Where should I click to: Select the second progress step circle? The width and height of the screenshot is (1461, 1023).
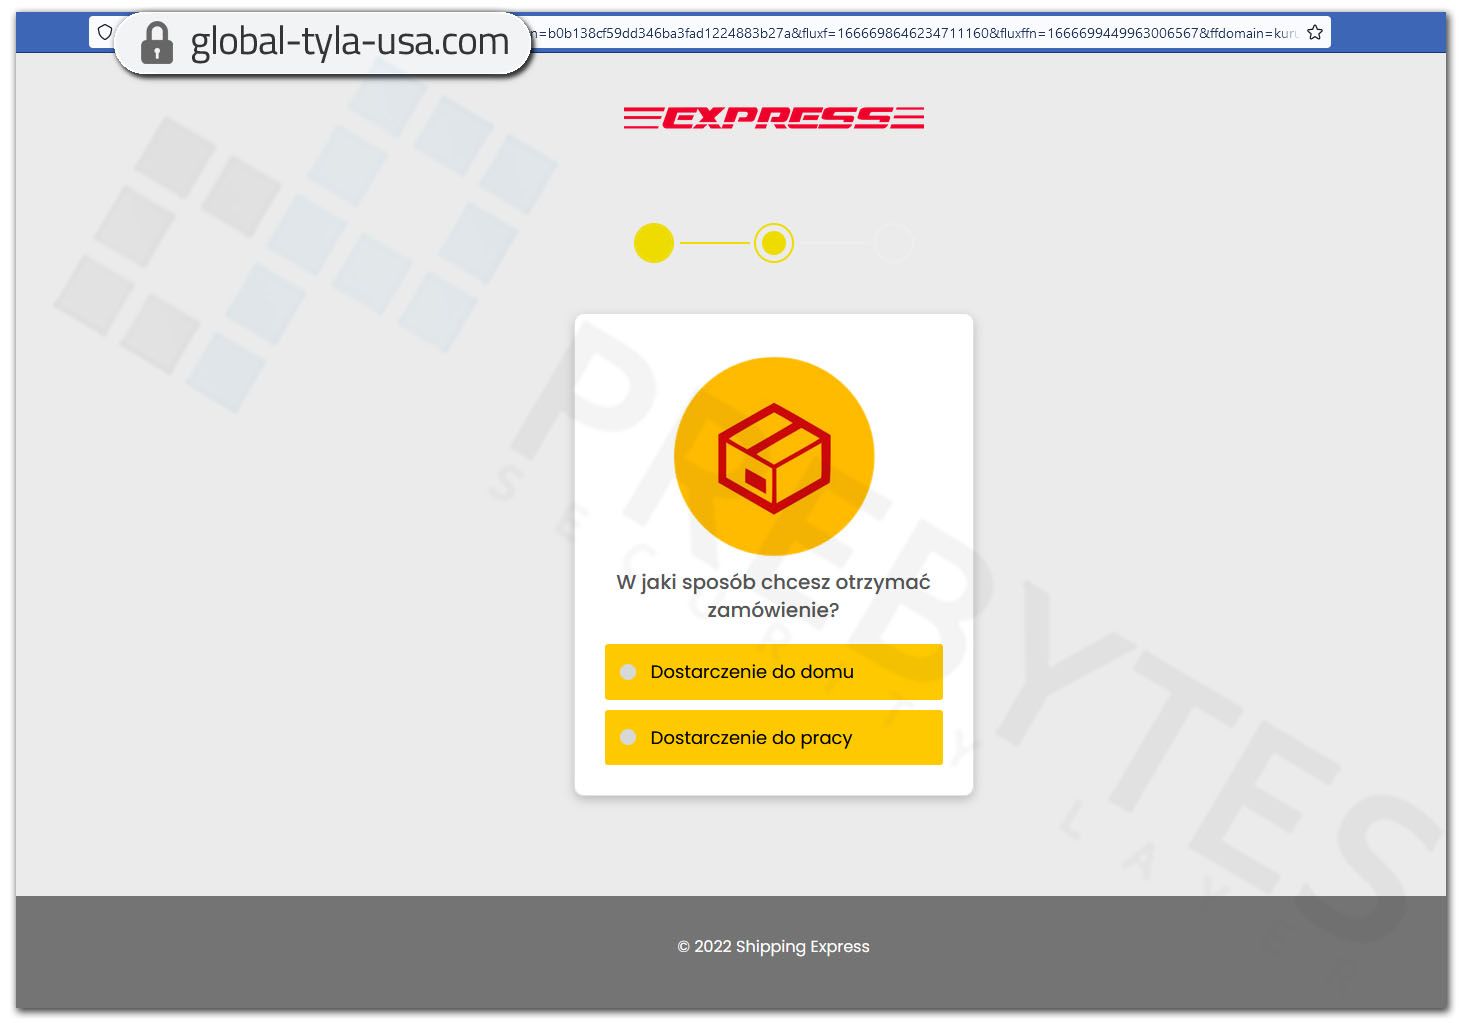tap(774, 243)
